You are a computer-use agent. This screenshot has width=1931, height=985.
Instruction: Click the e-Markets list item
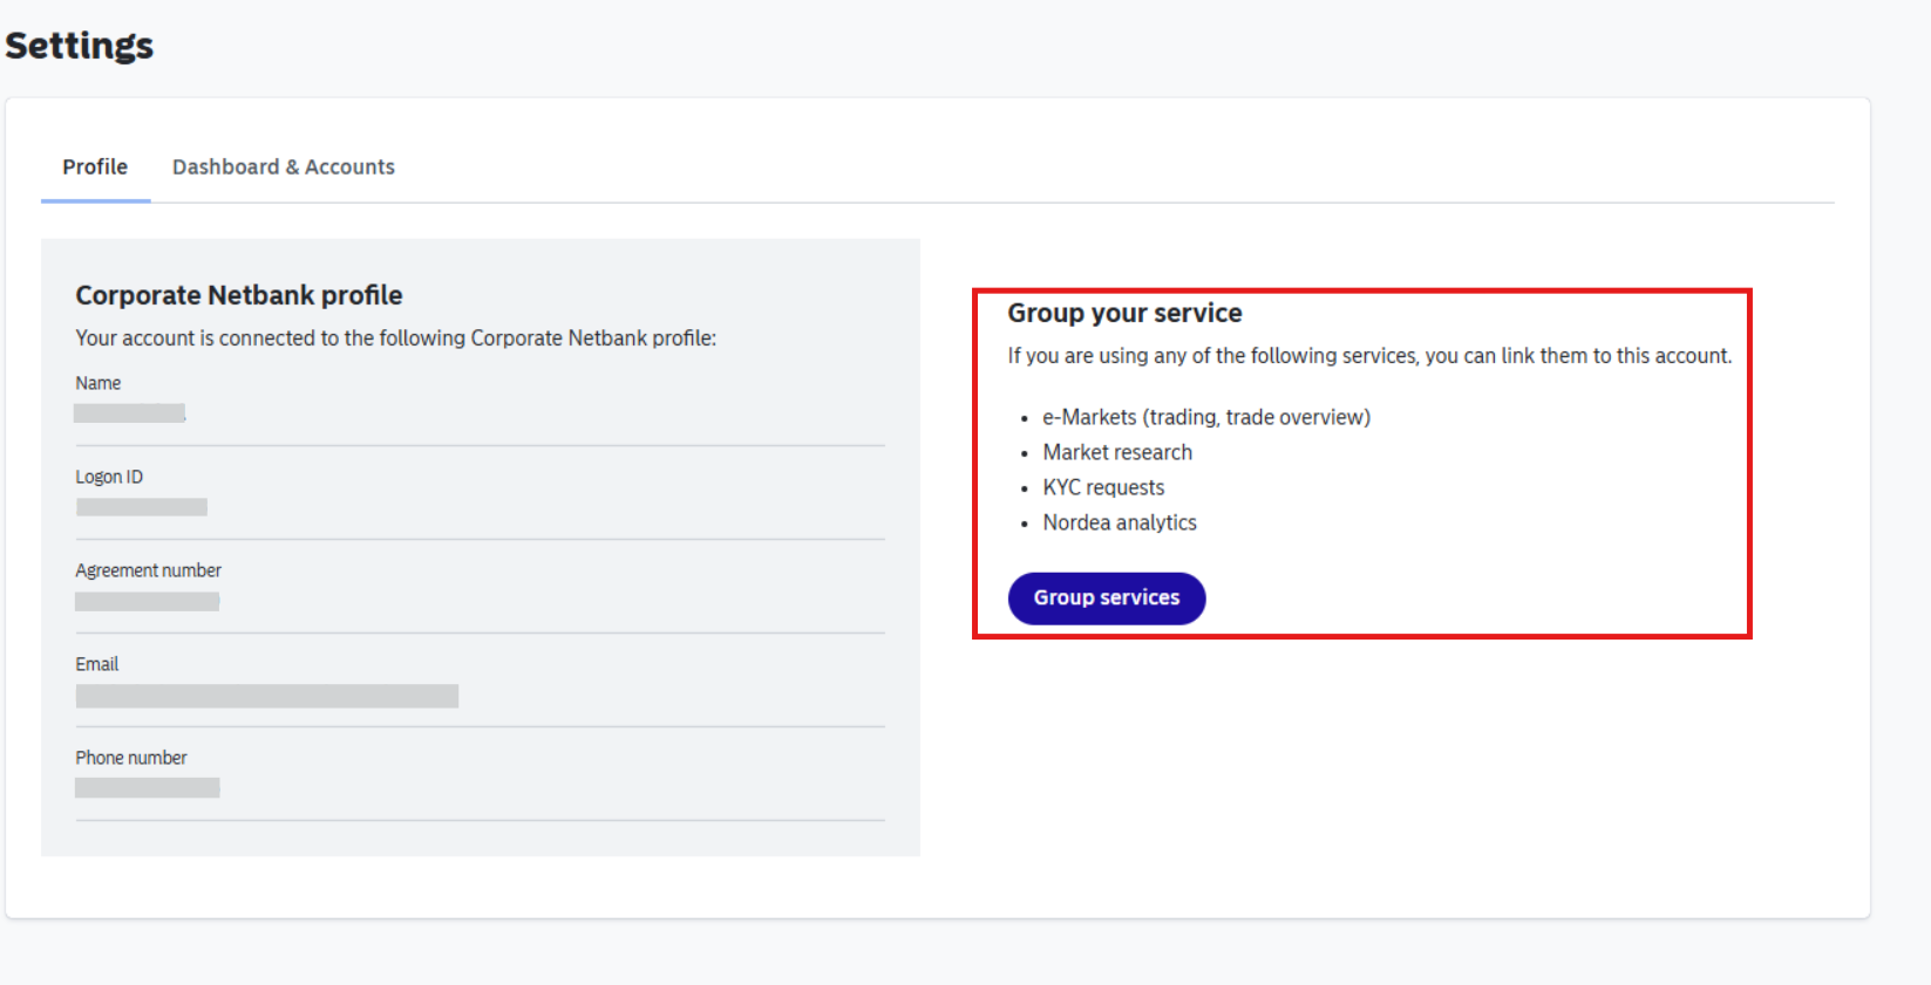[1206, 417]
